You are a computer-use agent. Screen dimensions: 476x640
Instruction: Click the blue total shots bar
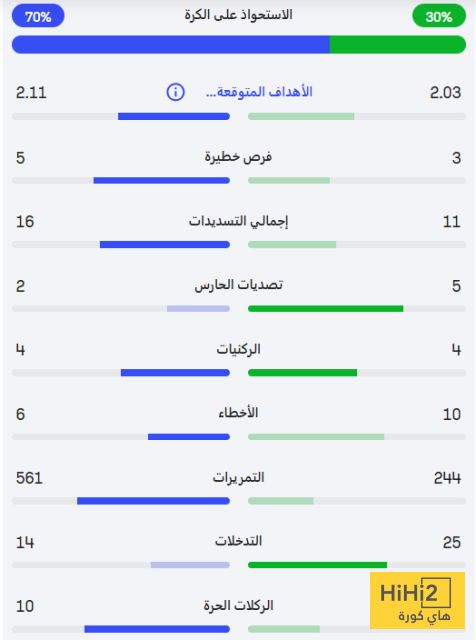point(165,244)
